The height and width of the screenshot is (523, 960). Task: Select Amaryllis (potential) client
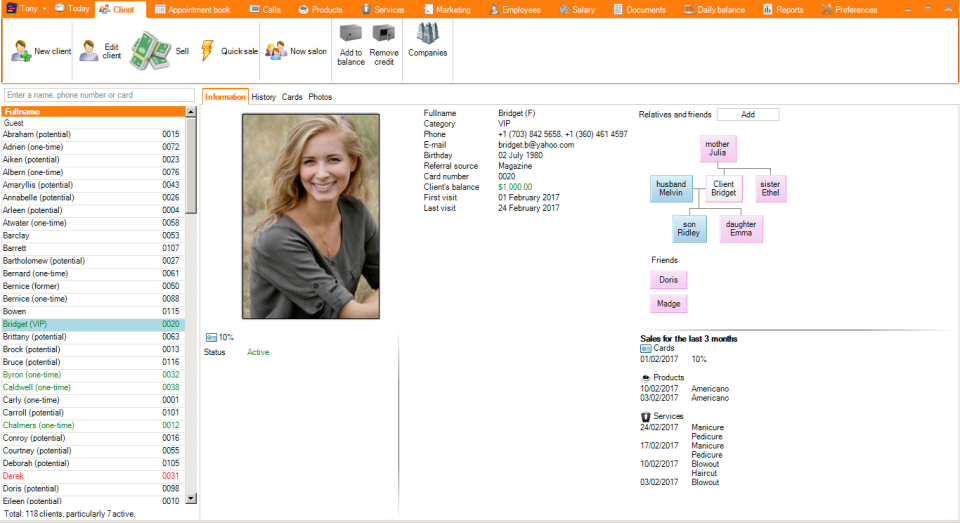click(93, 185)
